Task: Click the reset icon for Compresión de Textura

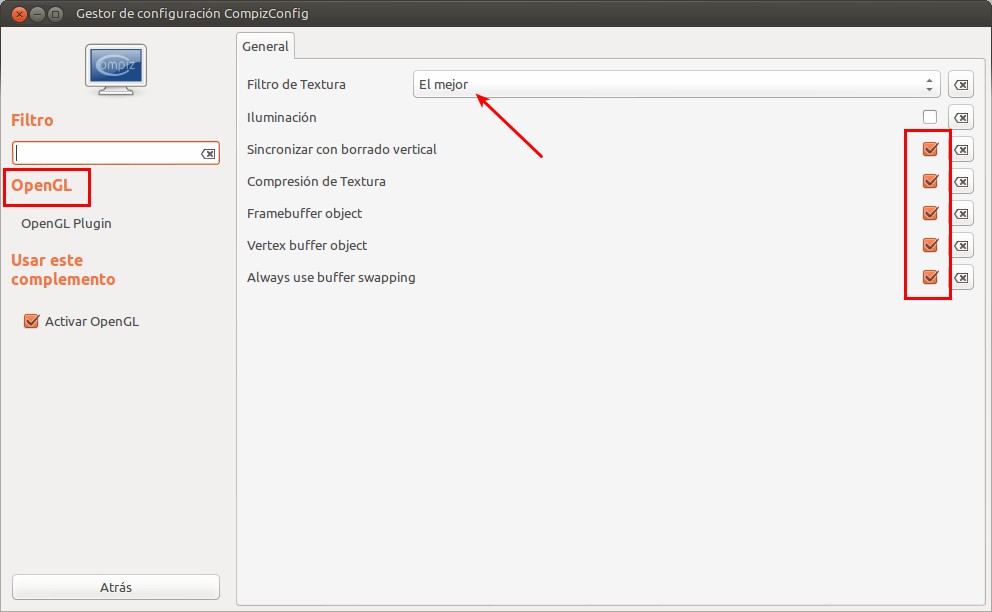Action: coord(960,181)
